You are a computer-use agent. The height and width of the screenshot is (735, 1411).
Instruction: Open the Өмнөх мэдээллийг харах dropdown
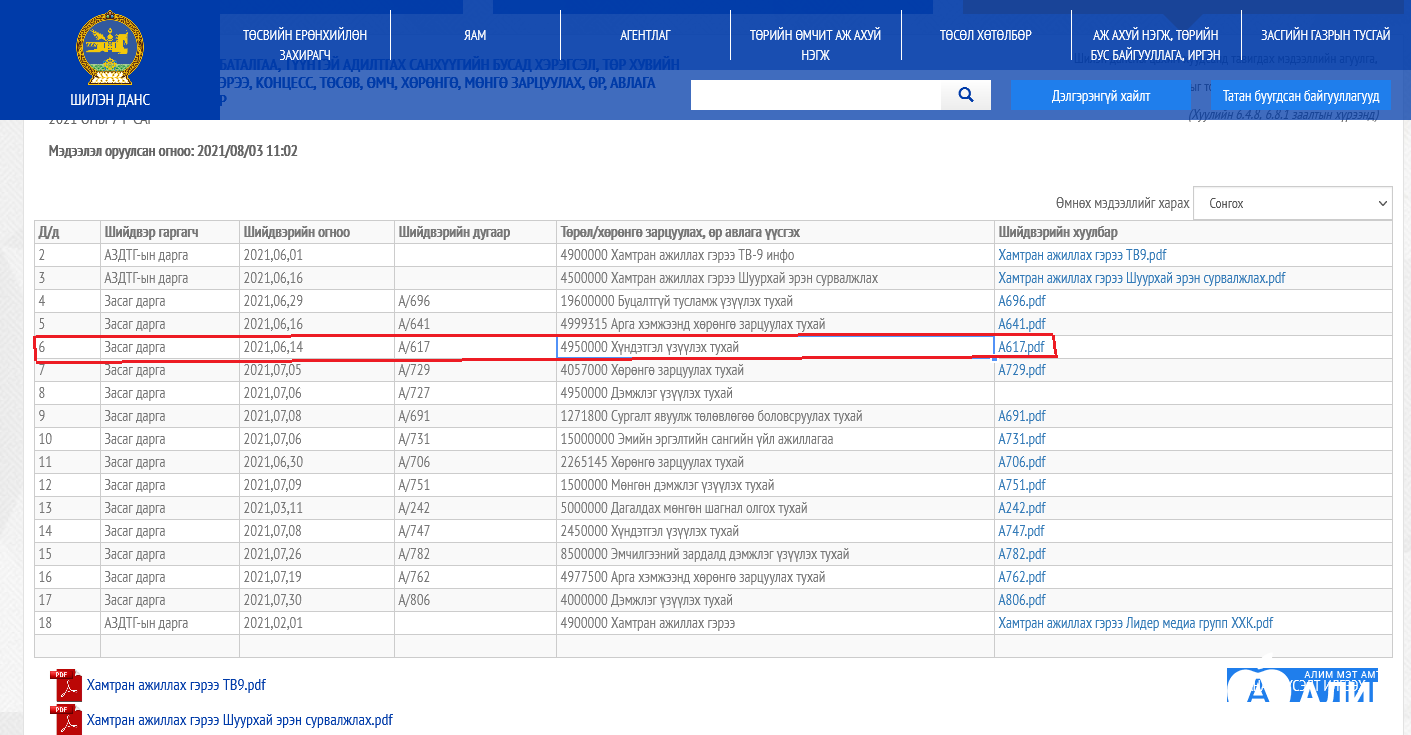[1292, 203]
